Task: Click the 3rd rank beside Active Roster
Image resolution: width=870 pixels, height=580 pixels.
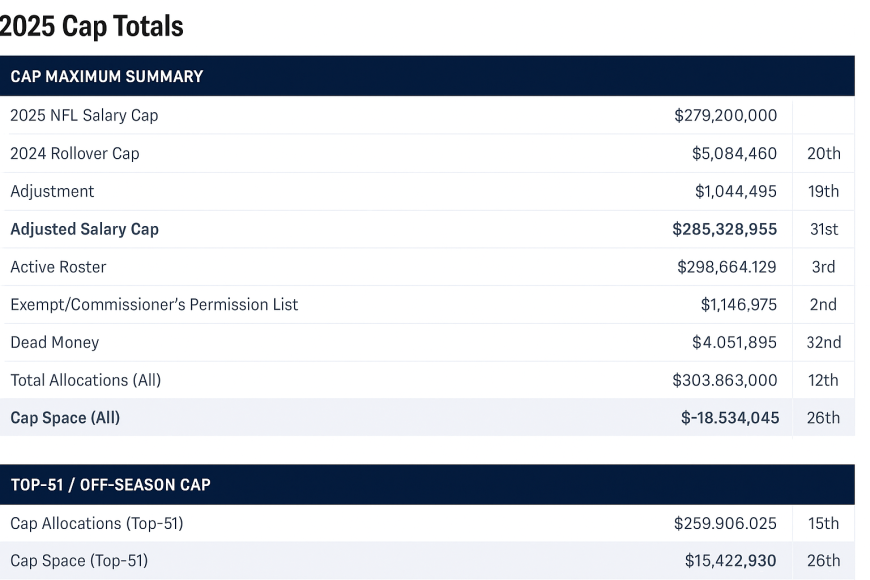Action: pos(823,267)
